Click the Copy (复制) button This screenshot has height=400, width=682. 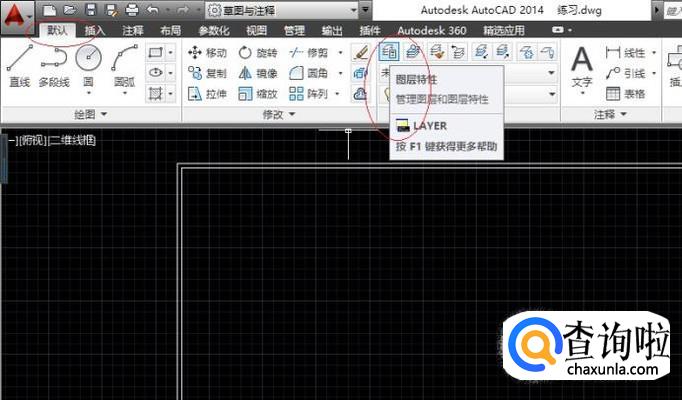(x=207, y=73)
